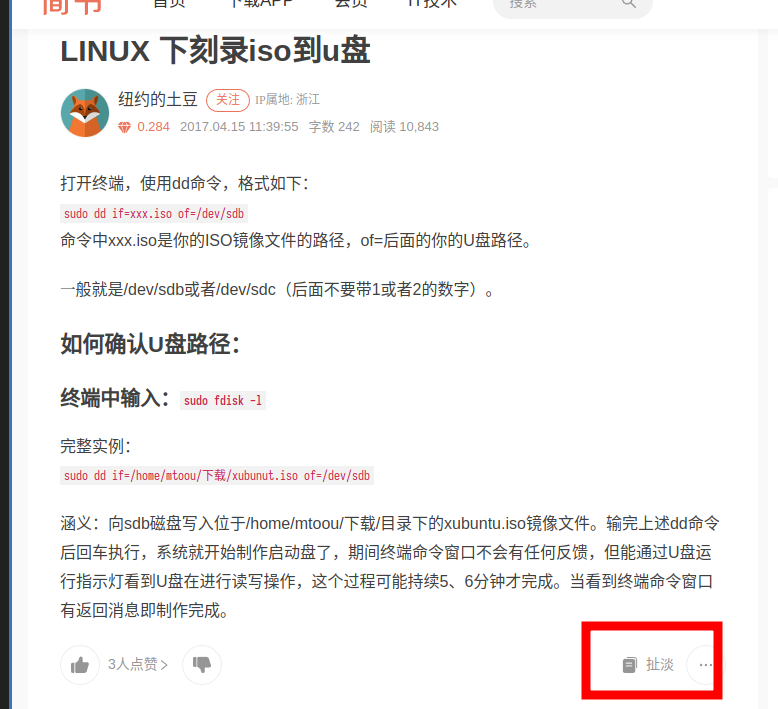Select the IT技术 navigation item
Image resolution: width=778 pixels, height=709 pixels.
click(432, 4)
